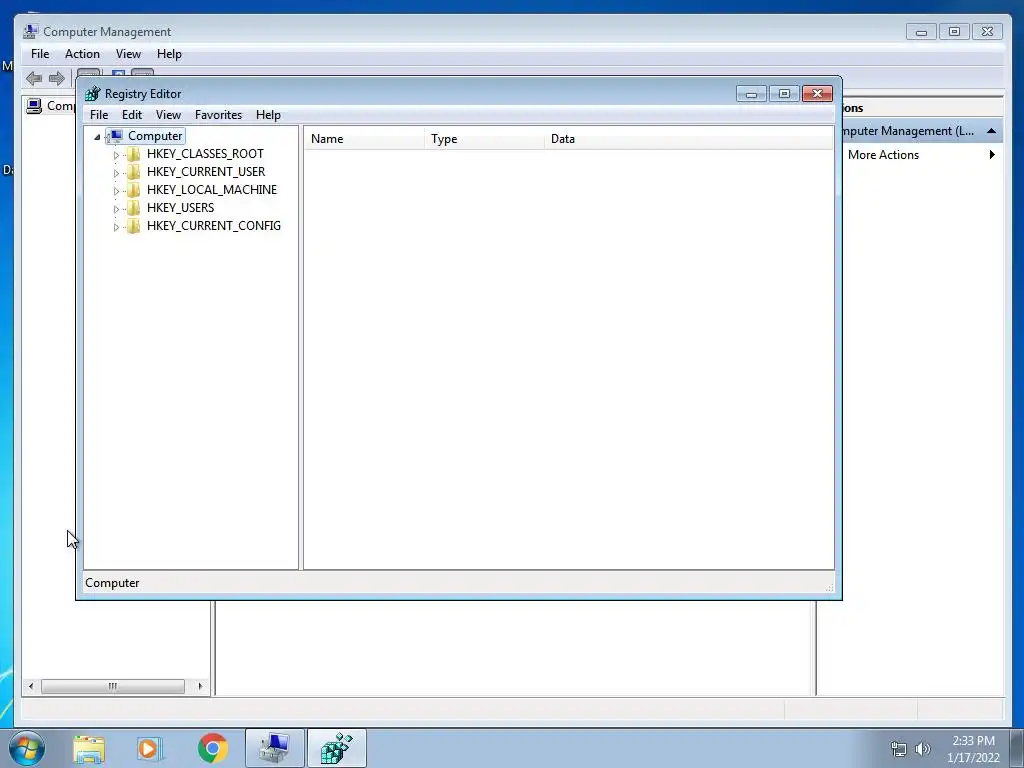Select HKEY_CURRENT_CONFIG text label
This screenshot has height=768, width=1024.
coord(214,226)
